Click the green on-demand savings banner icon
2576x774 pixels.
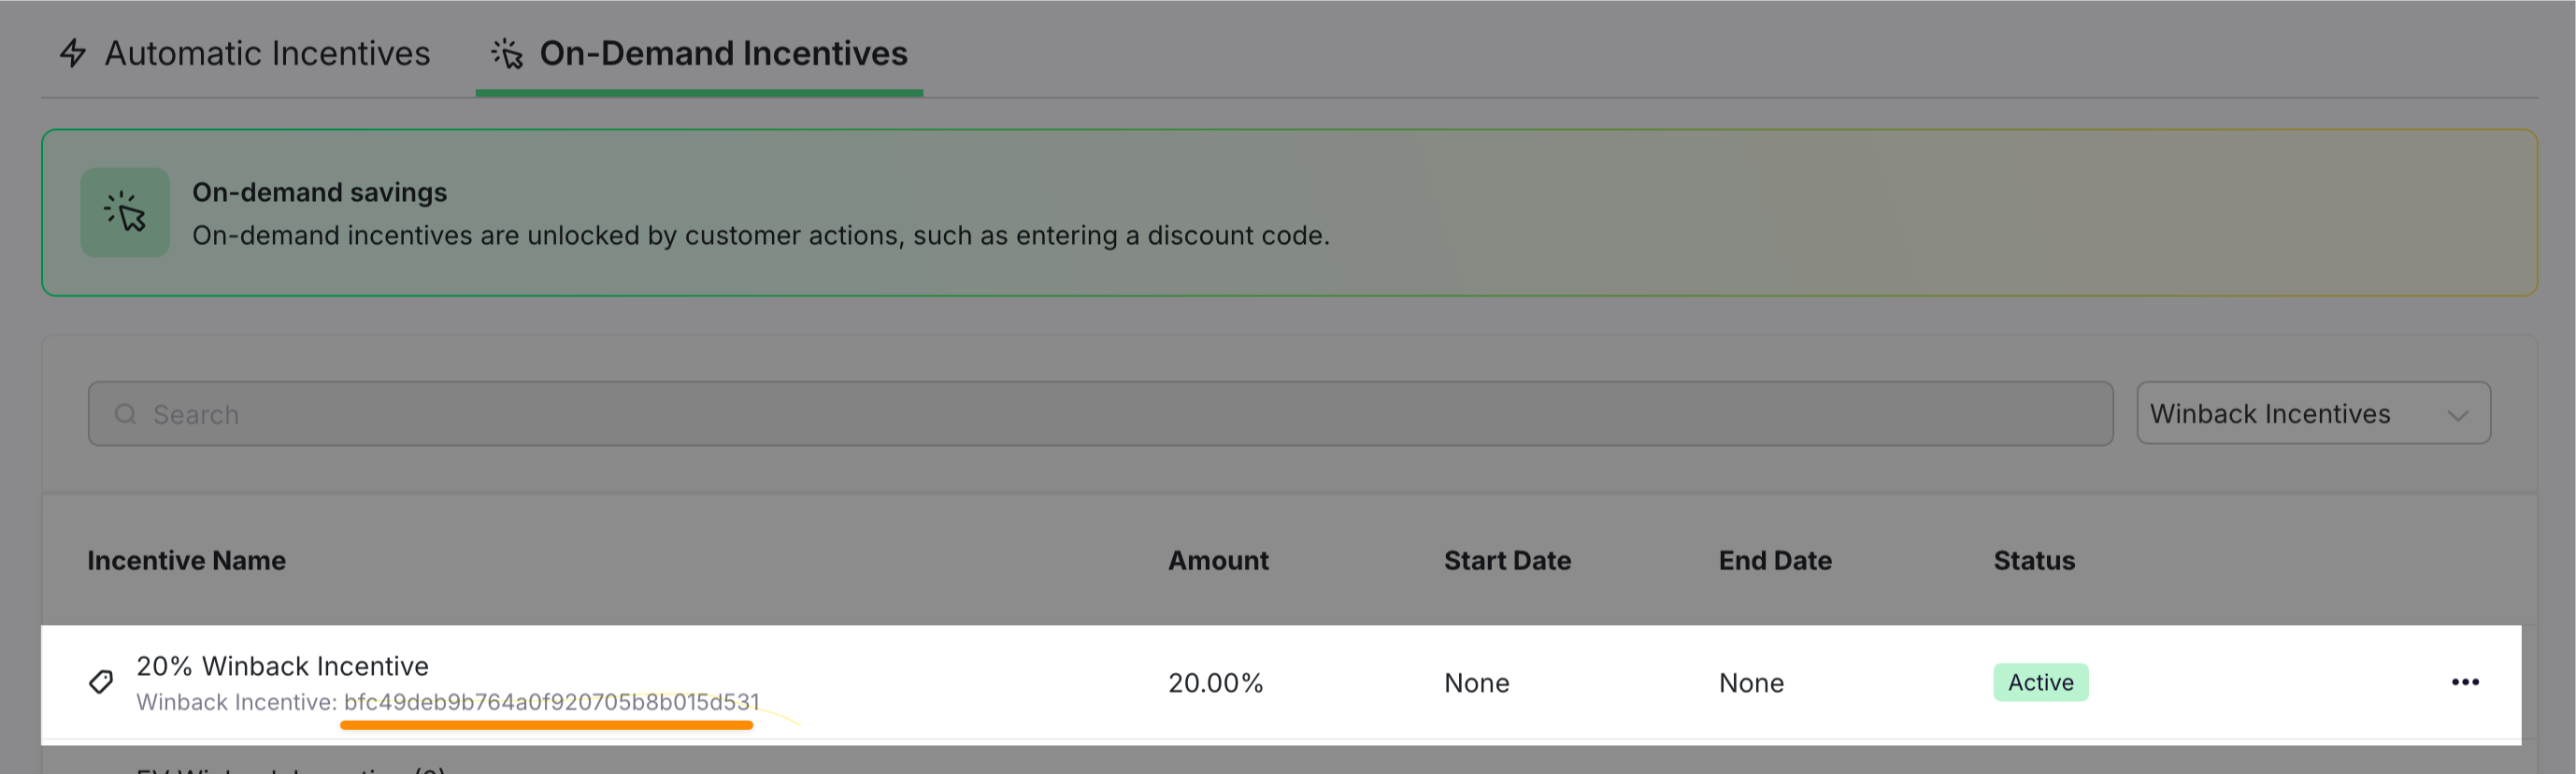[124, 212]
